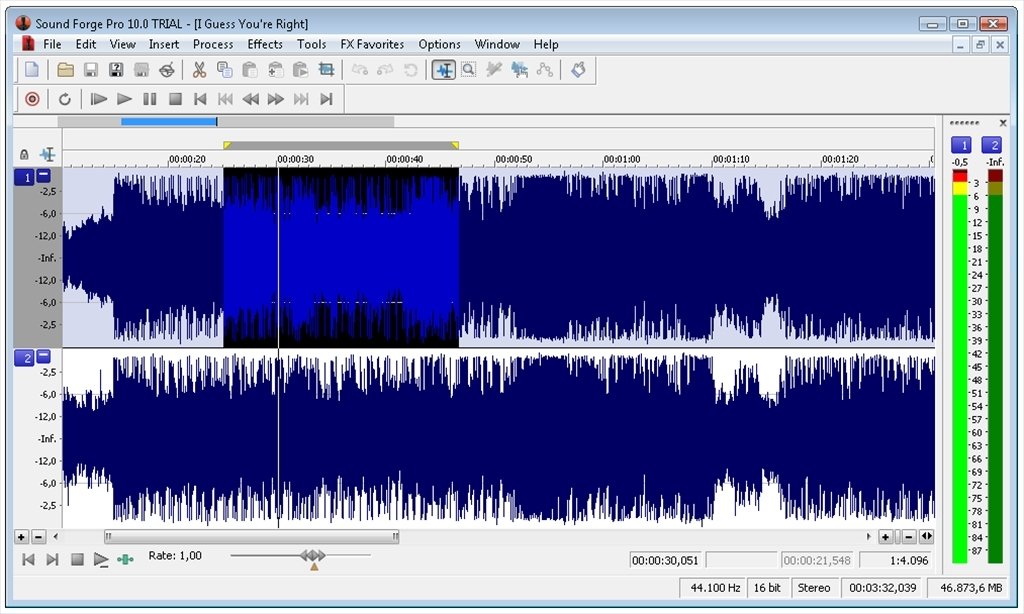Viewport: 1024px width, 614px height.
Task: Click the zoom ratio field 1:4.096
Action: (x=895, y=560)
